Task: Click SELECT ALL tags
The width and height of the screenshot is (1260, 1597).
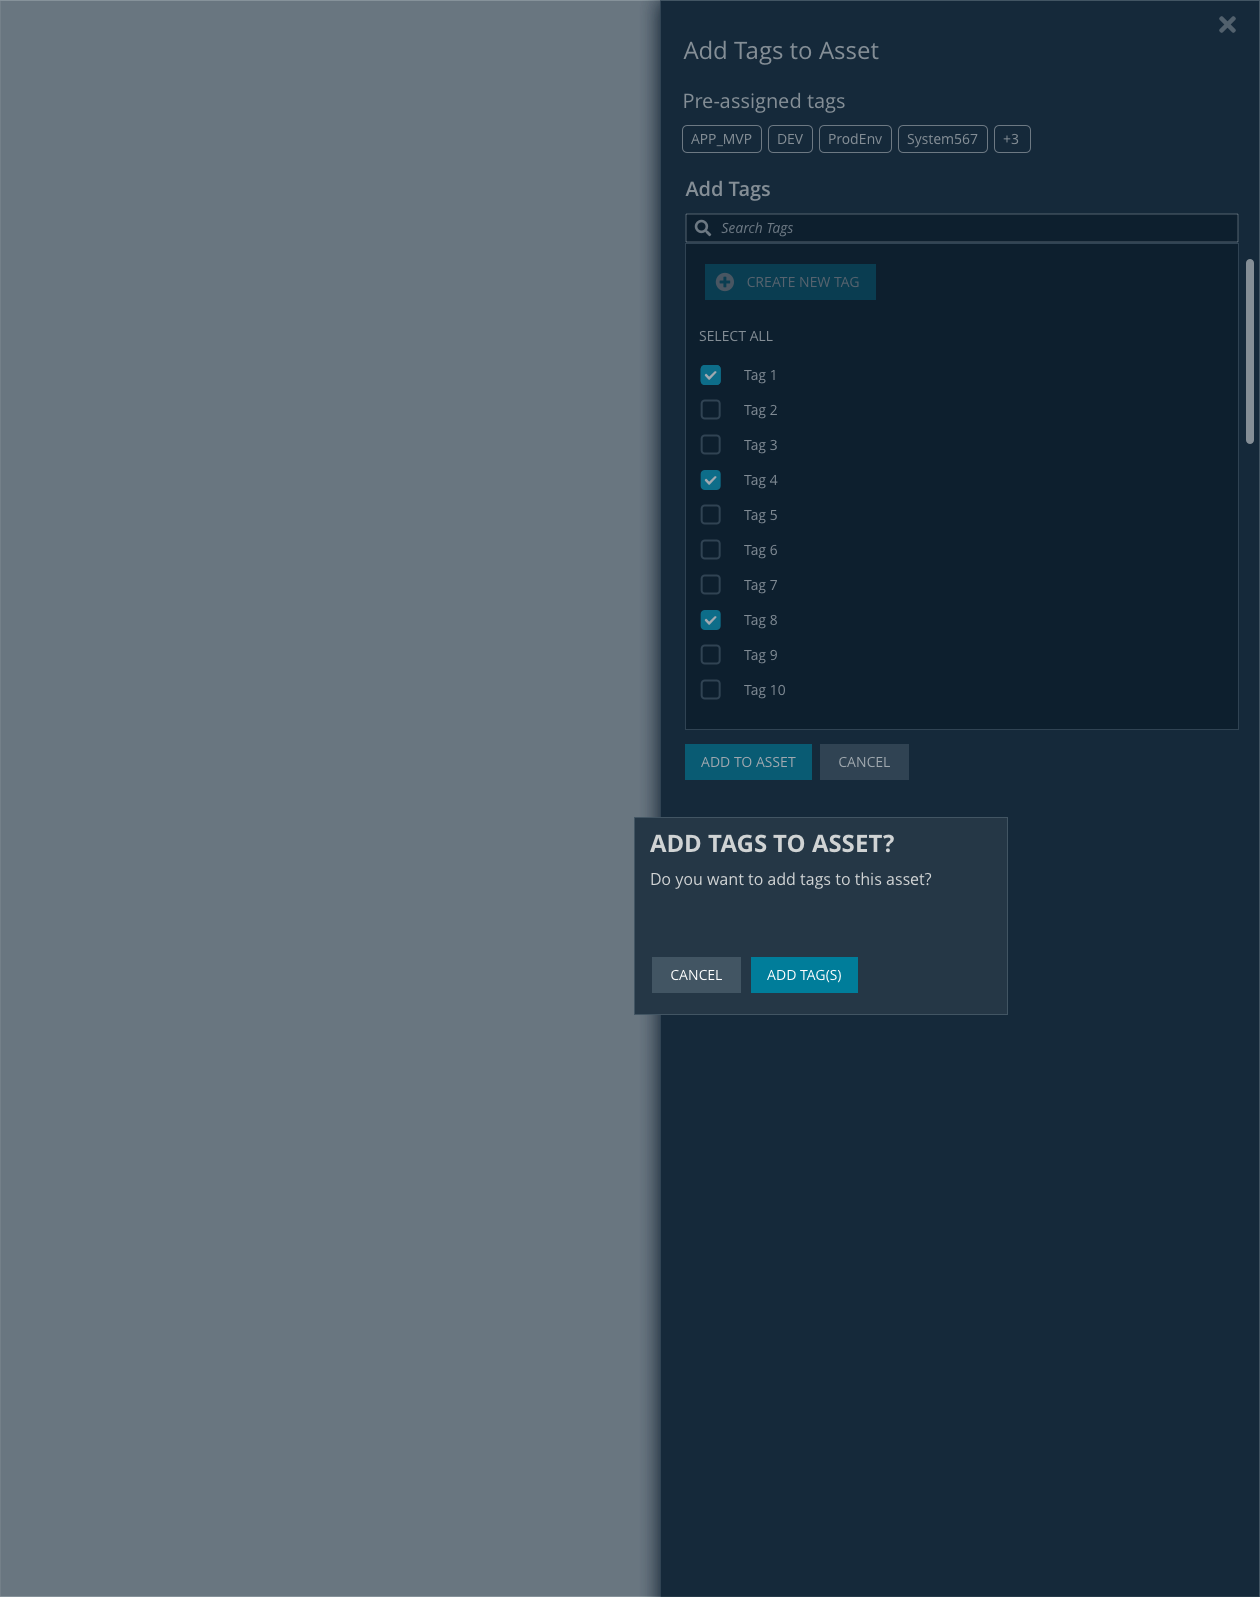Action: [x=735, y=336]
